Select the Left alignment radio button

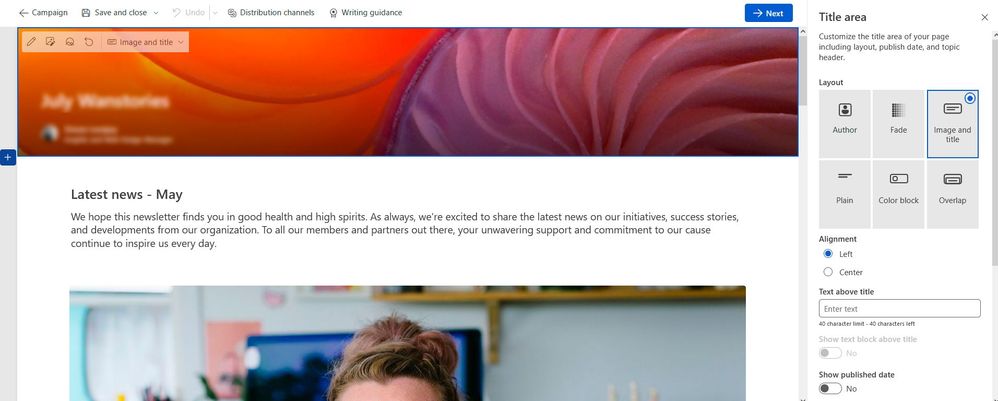tap(827, 254)
